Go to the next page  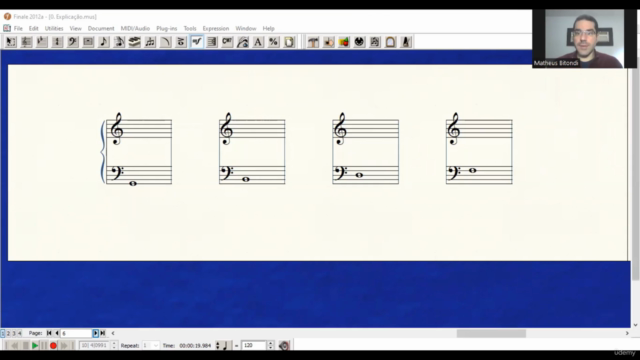[x=96, y=333]
